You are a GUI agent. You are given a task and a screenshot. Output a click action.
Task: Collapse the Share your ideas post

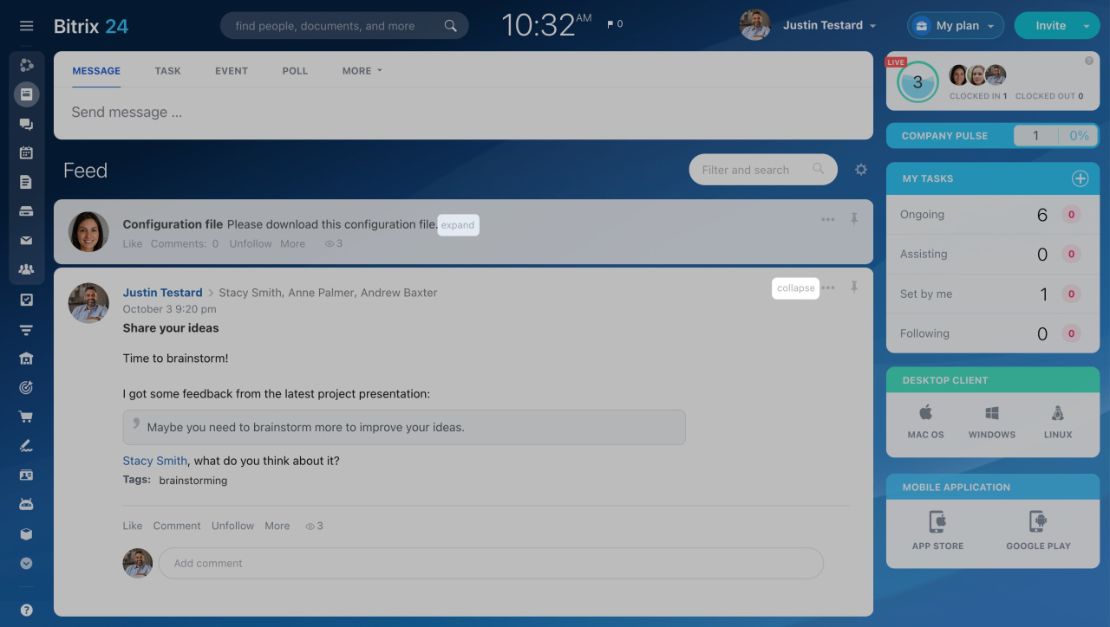(x=796, y=288)
